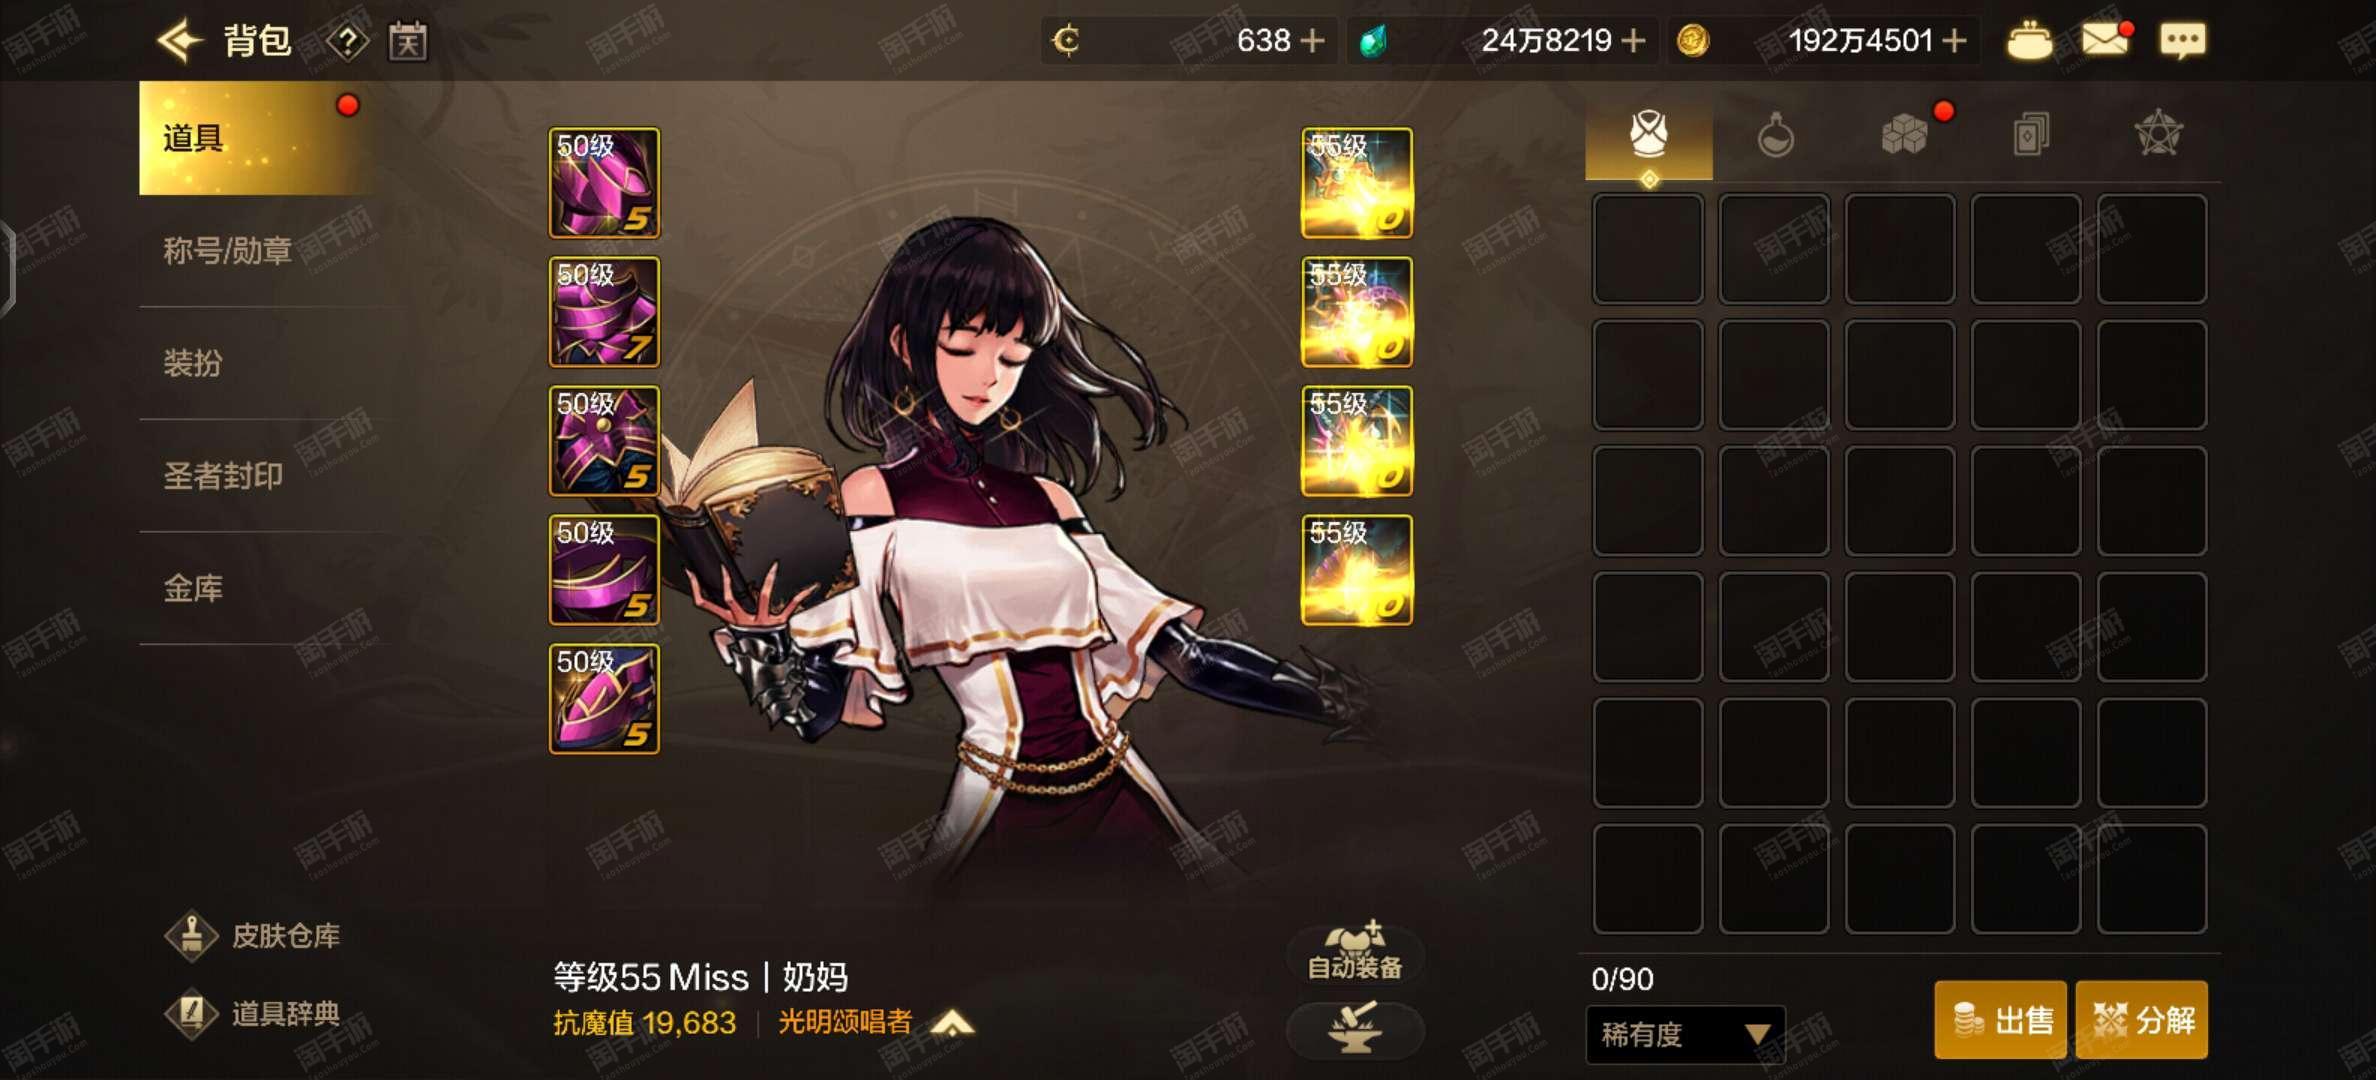Screen dimensions: 2376x1080
Task: Open the calendar icon beside help
Action: click(x=408, y=41)
